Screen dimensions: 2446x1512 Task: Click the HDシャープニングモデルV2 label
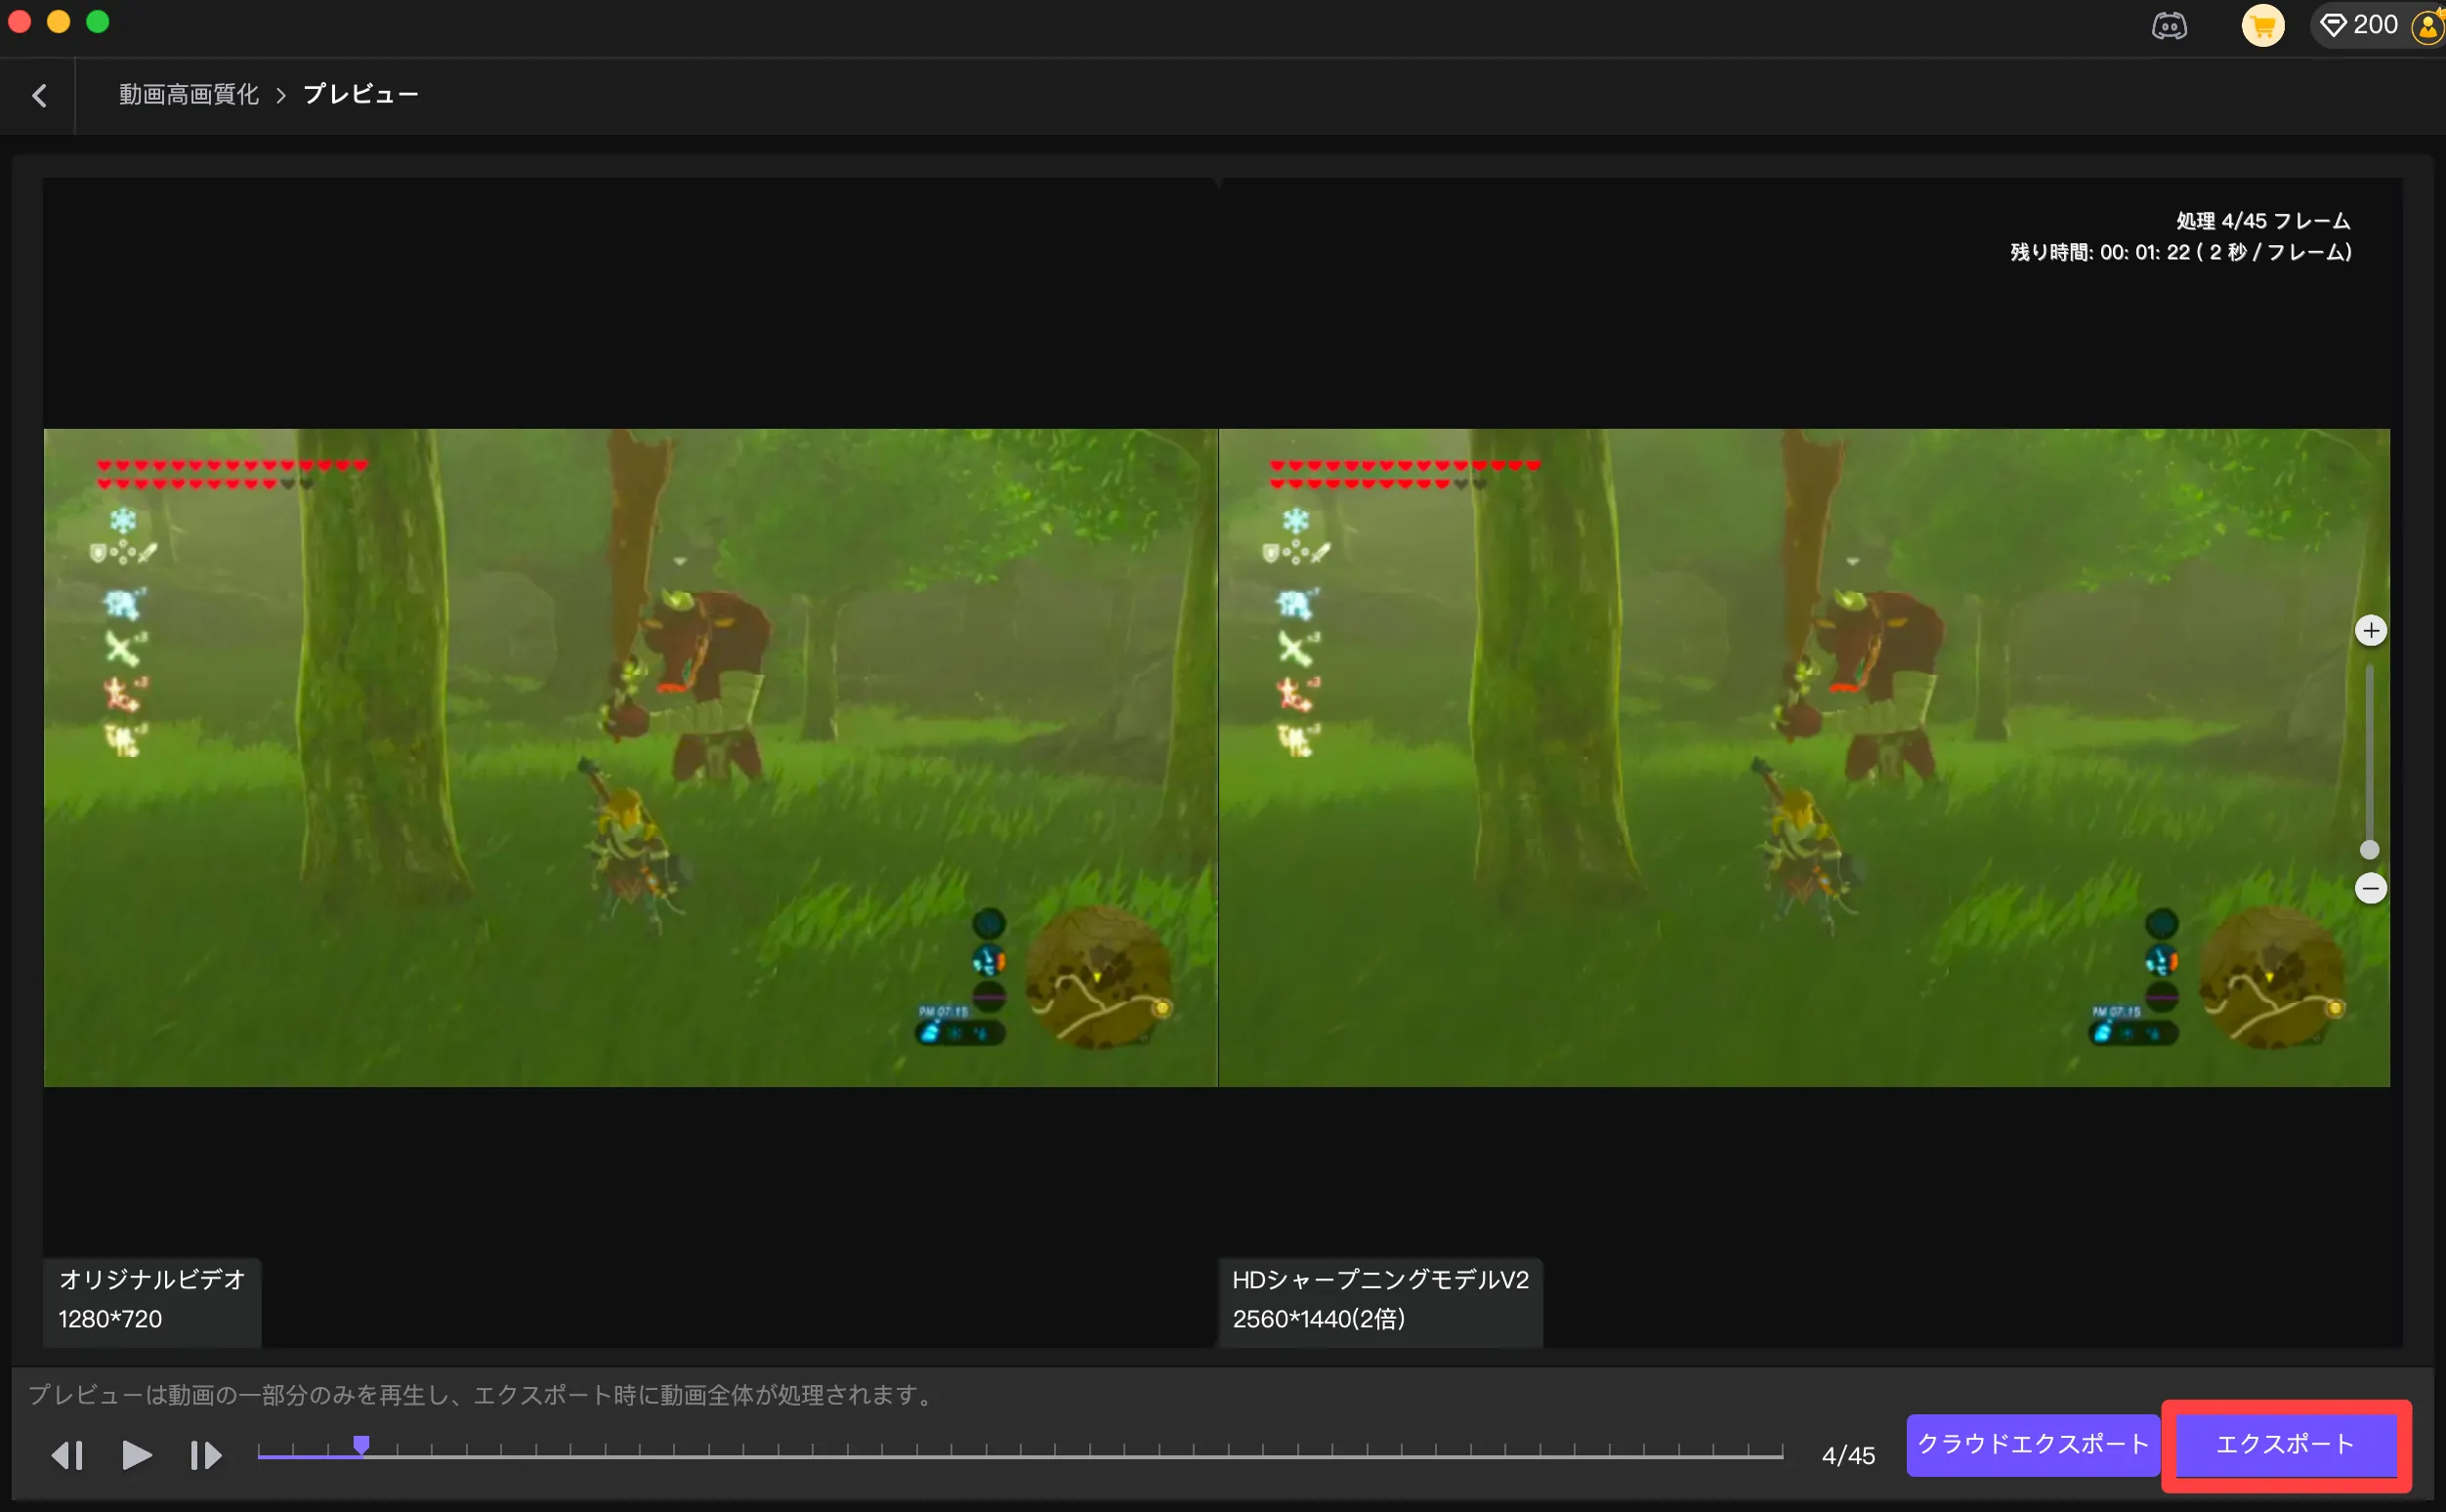(x=1380, y=1280)
